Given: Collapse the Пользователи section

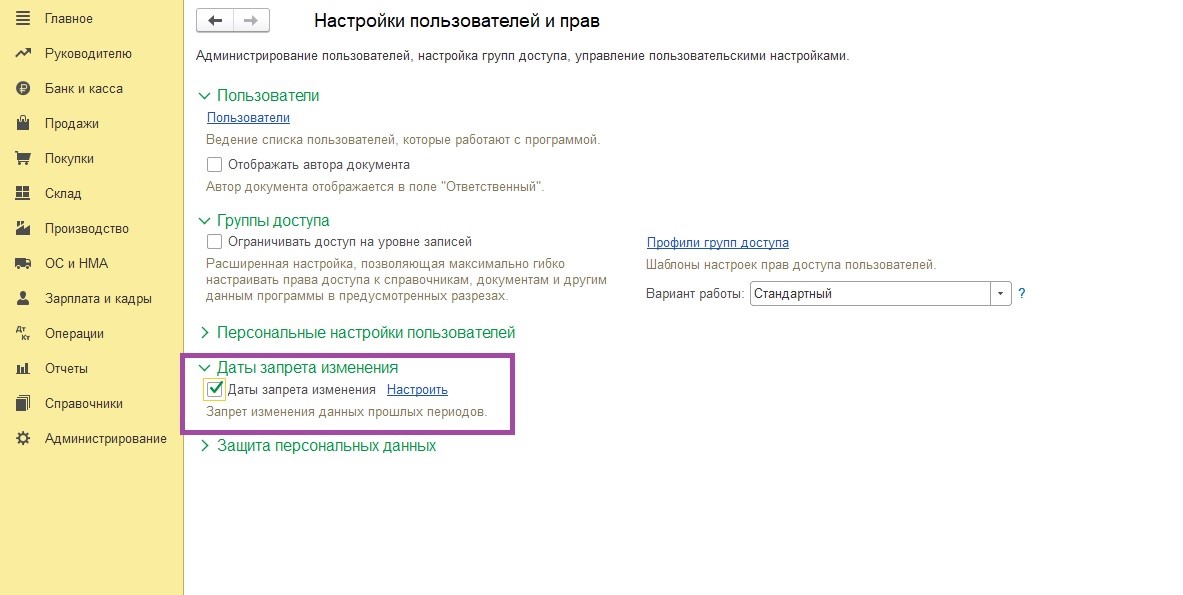Looking at the screenshot, I should point(204,96).
